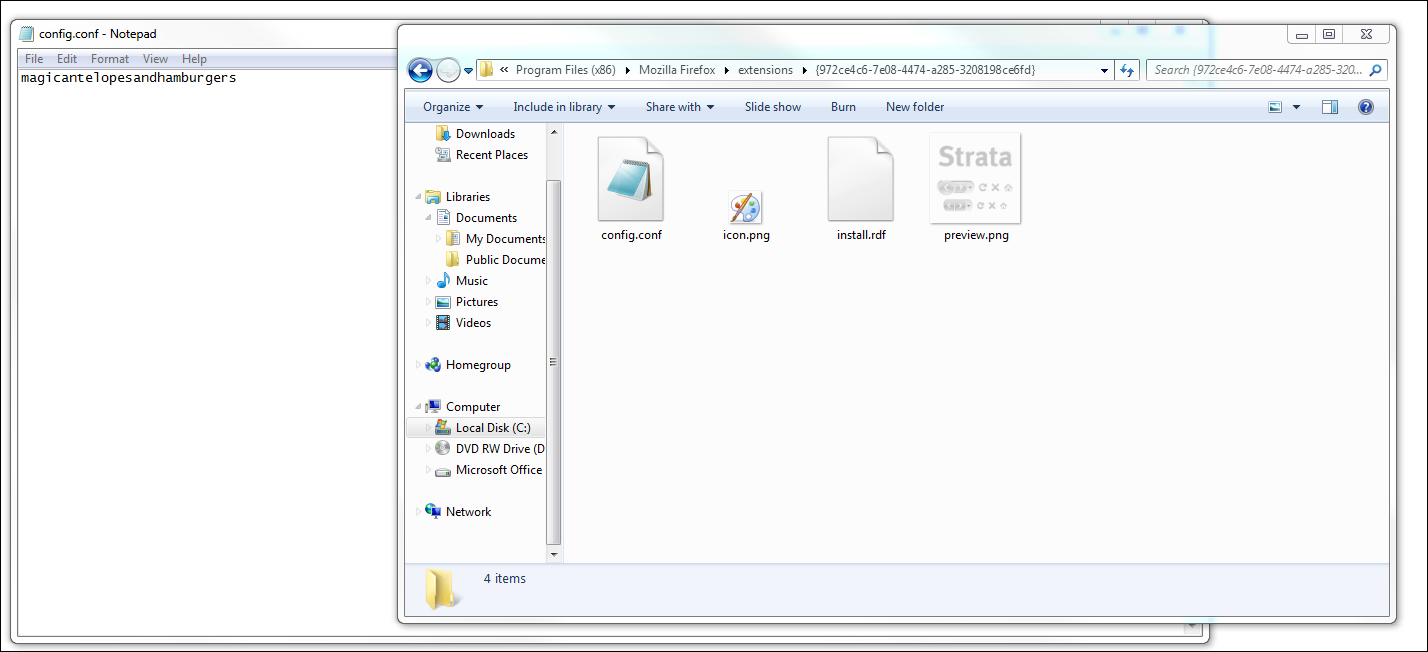This screenshot has width=1428, height=652.
Task: Expand arrow after Mozilla Firefox breadcrumb
Action: pos(727,70)
